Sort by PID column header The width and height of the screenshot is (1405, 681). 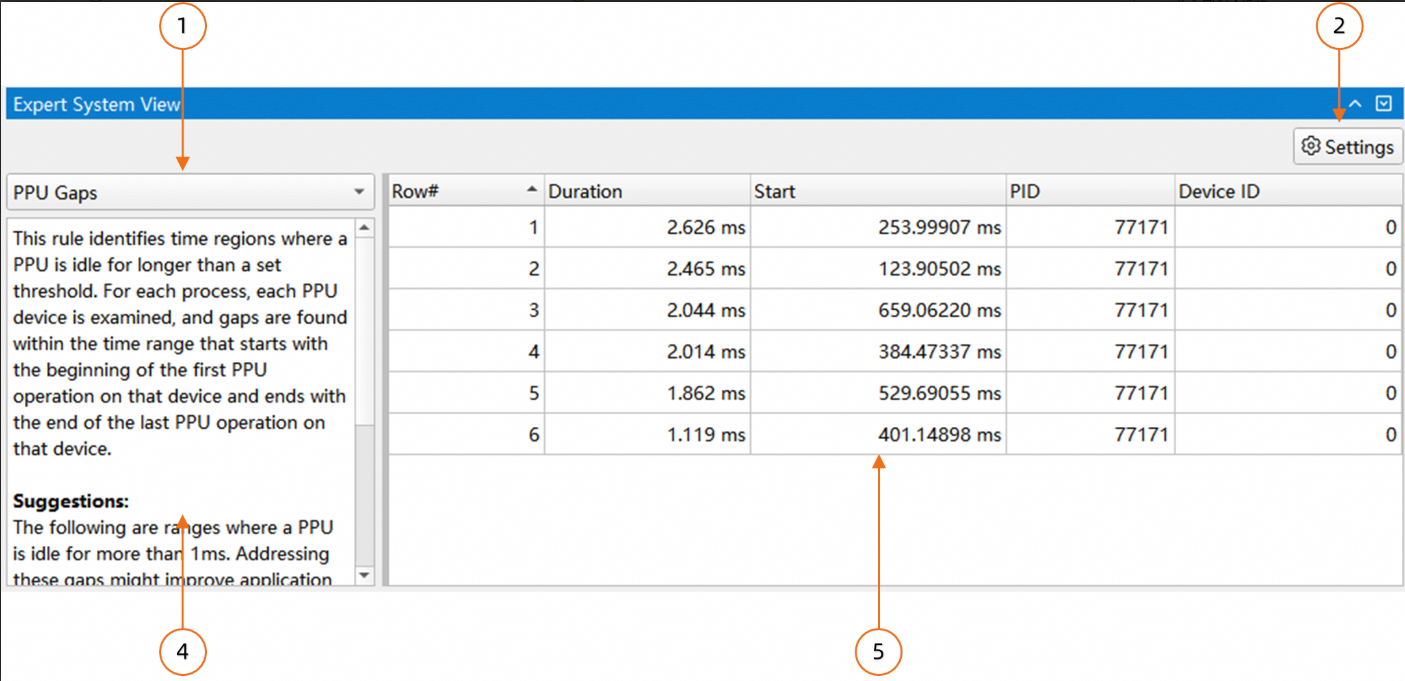pyautogui.click(x=1089, y=191)
